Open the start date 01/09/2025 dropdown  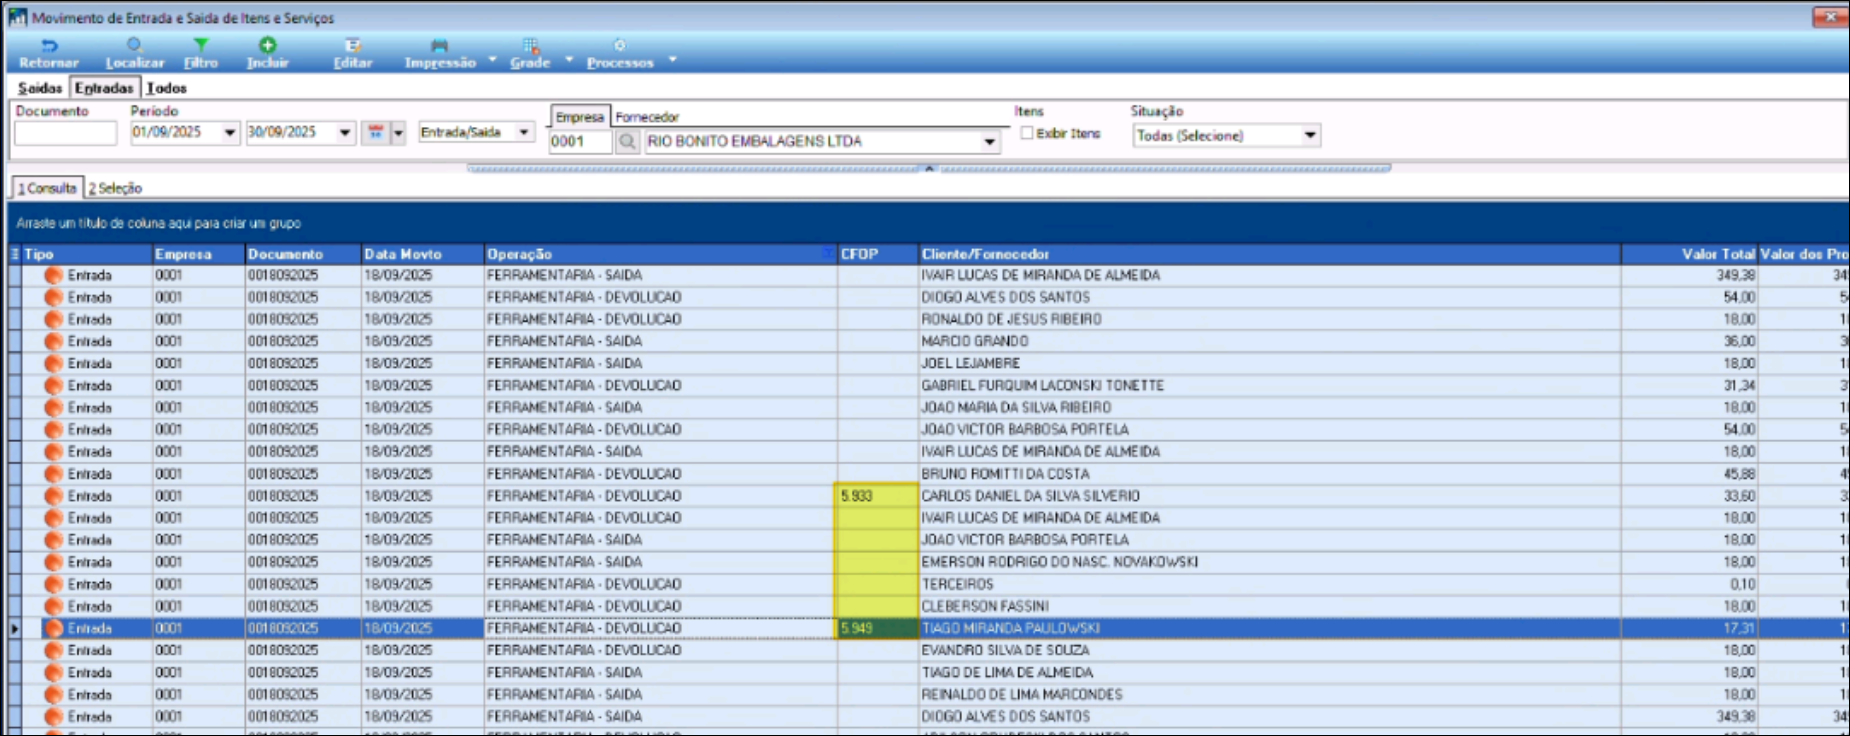click(x=229, y=133)
